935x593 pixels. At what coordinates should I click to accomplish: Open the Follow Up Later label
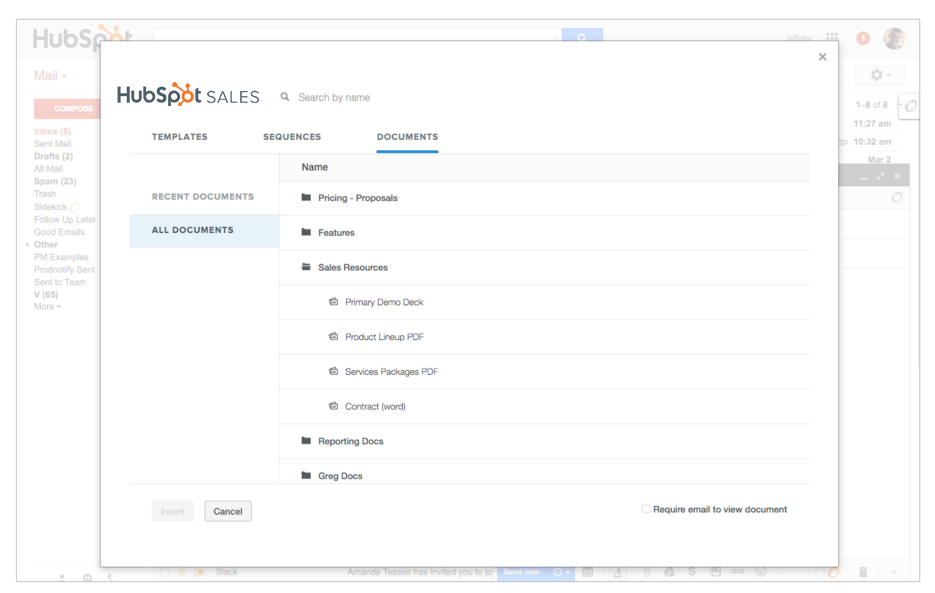(x=65, y=219)
